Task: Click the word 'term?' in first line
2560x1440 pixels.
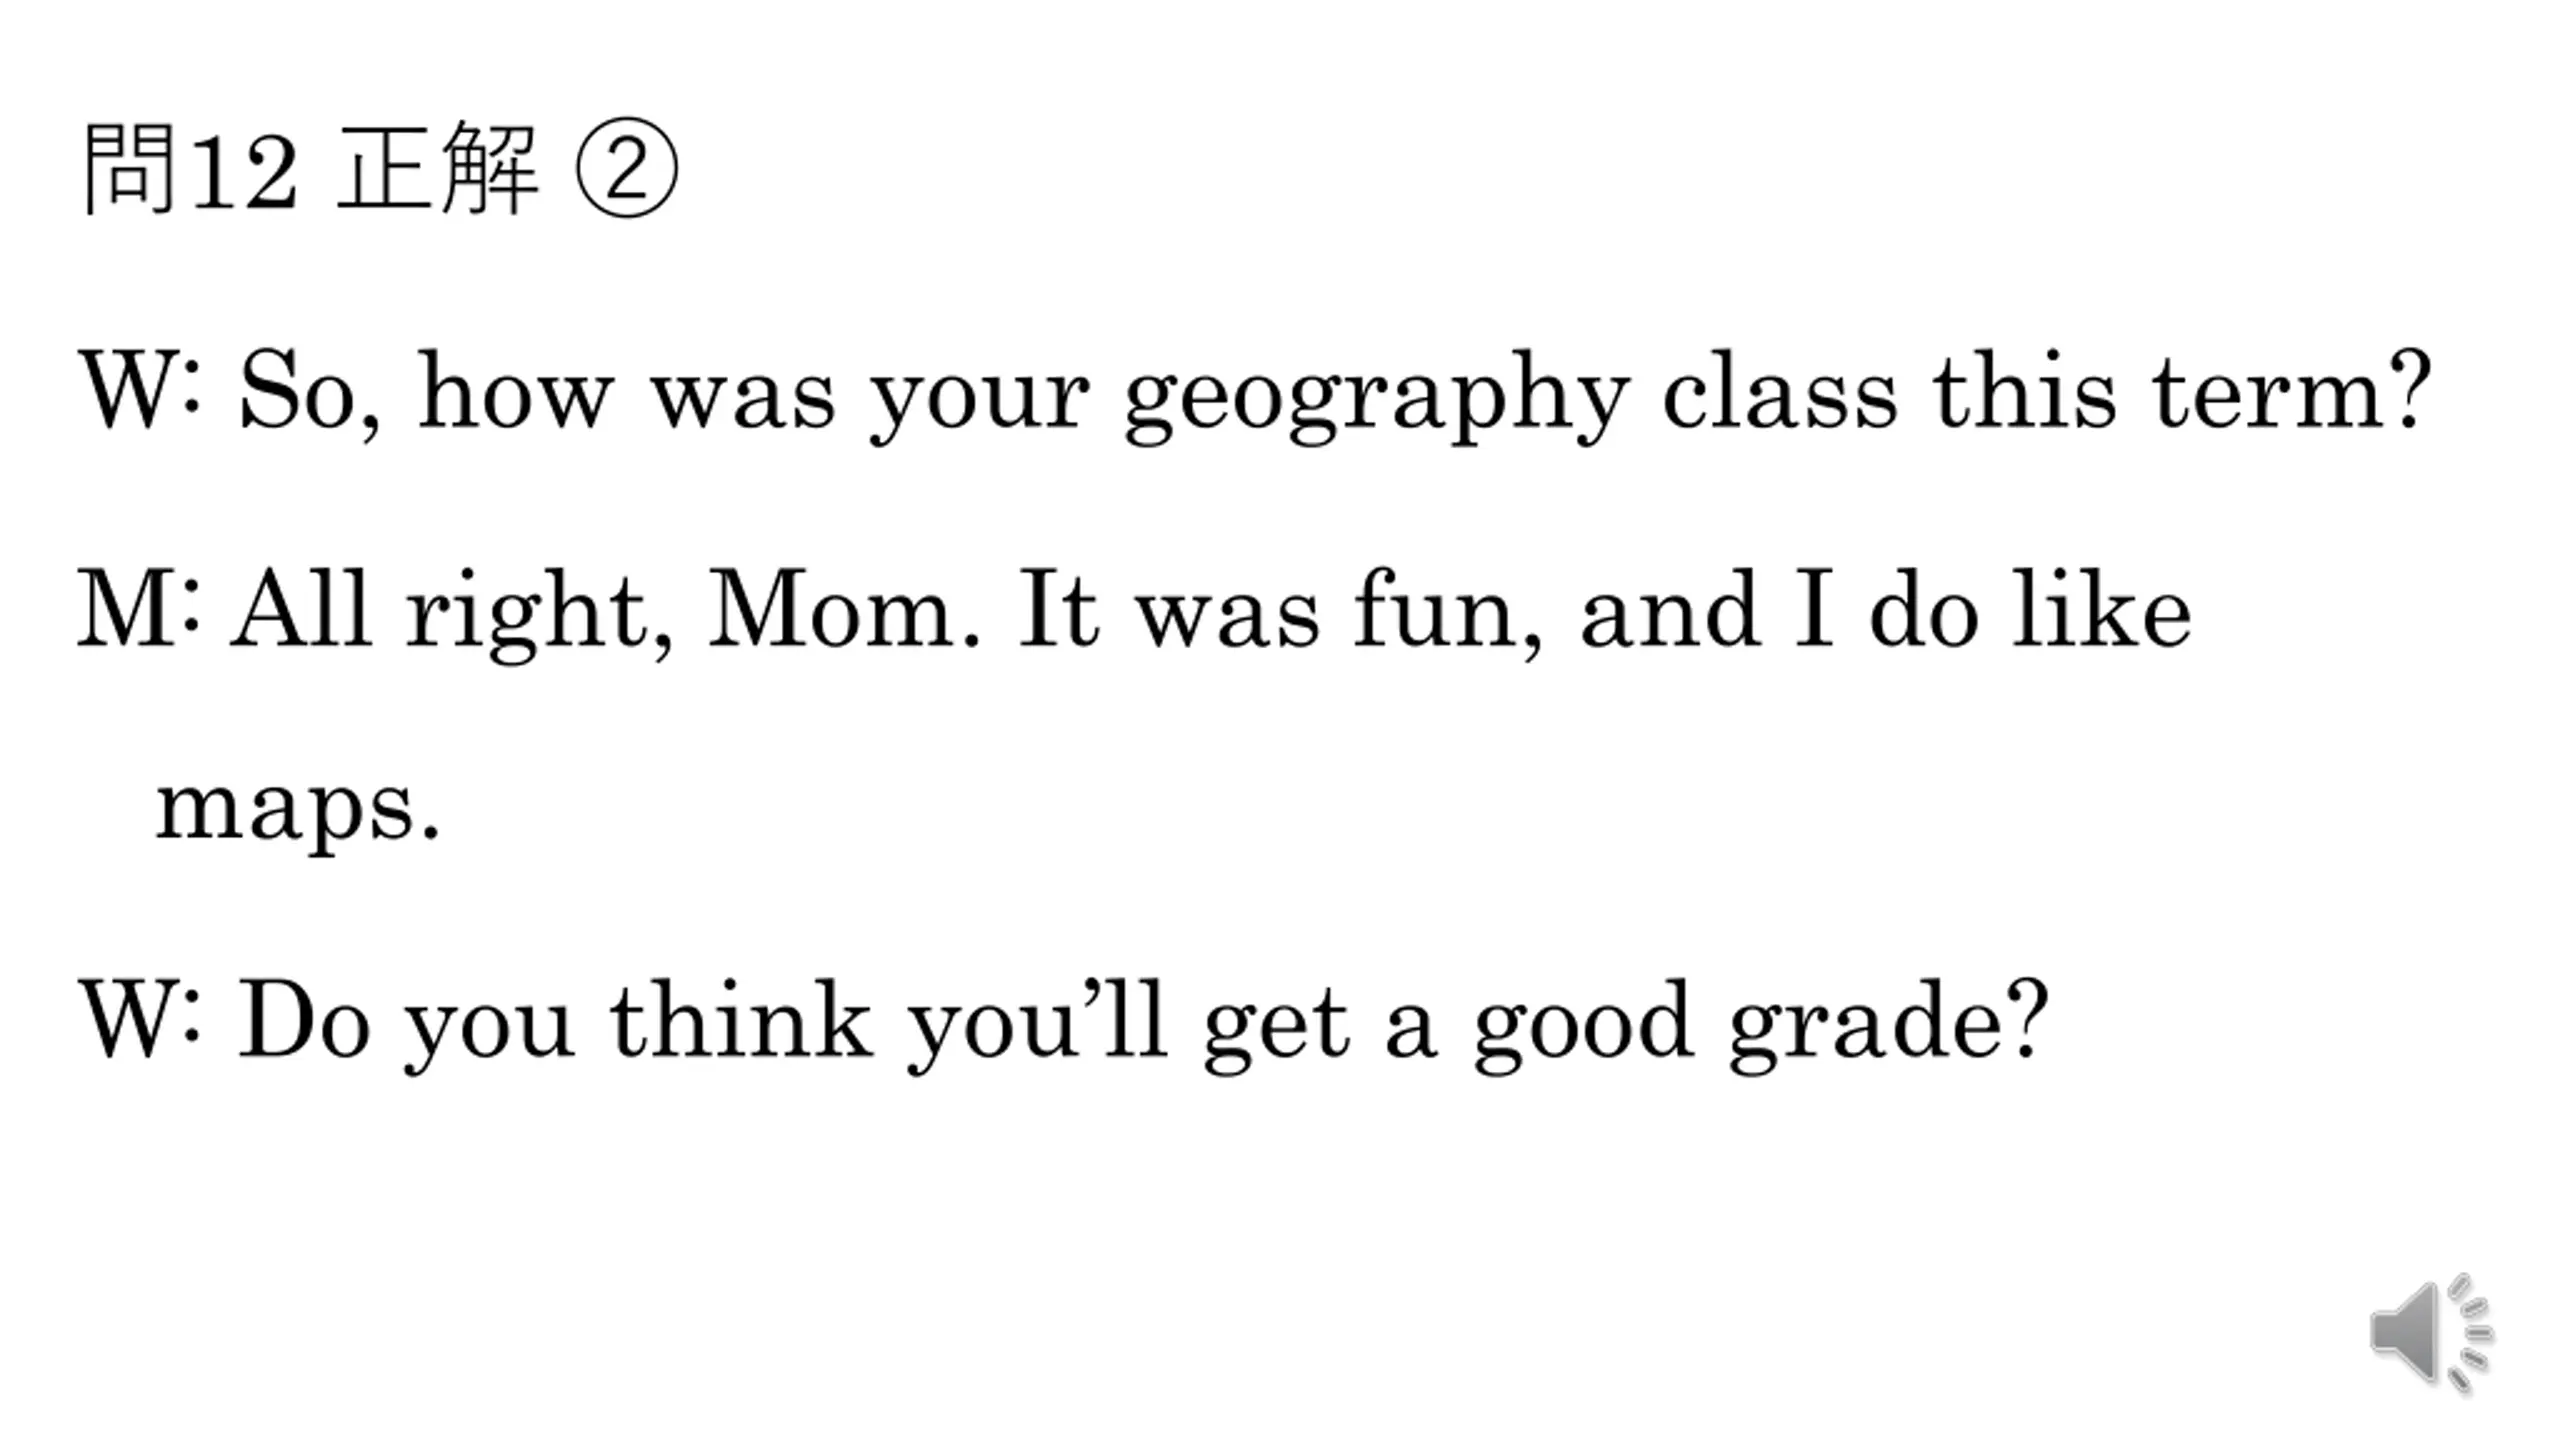Action: click(x=2292, y=390)
